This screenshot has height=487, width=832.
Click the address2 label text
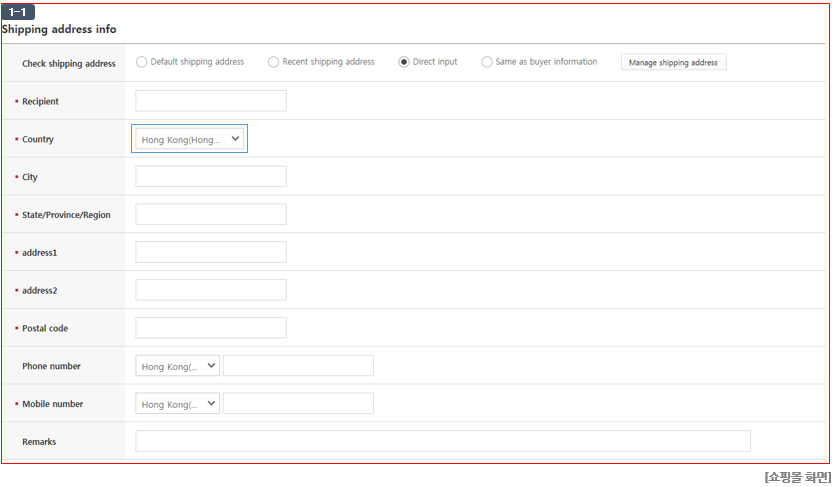coord(39,291)
